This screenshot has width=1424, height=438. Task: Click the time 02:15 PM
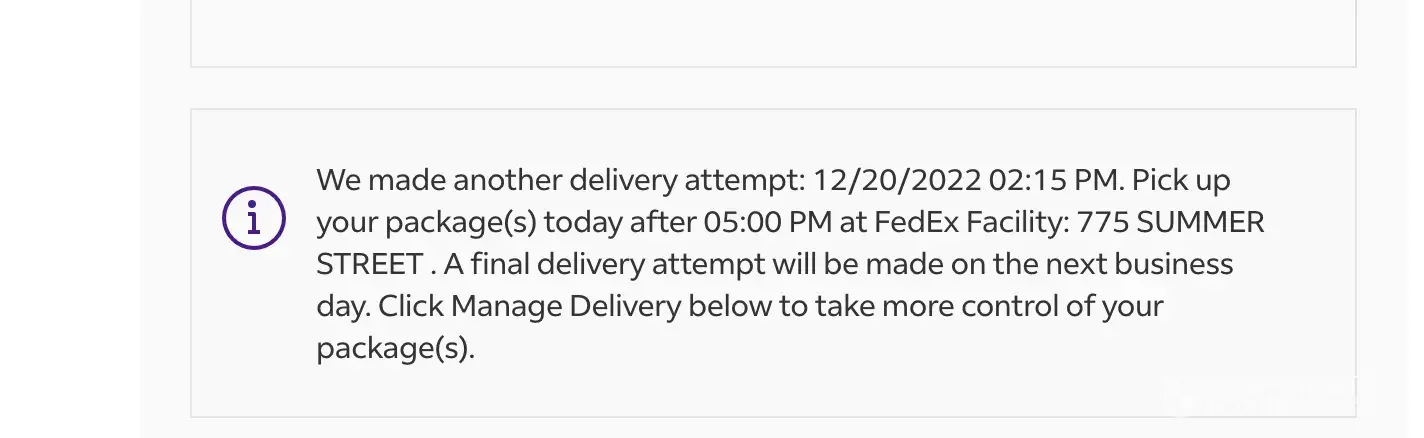[x=1056, y=181]
